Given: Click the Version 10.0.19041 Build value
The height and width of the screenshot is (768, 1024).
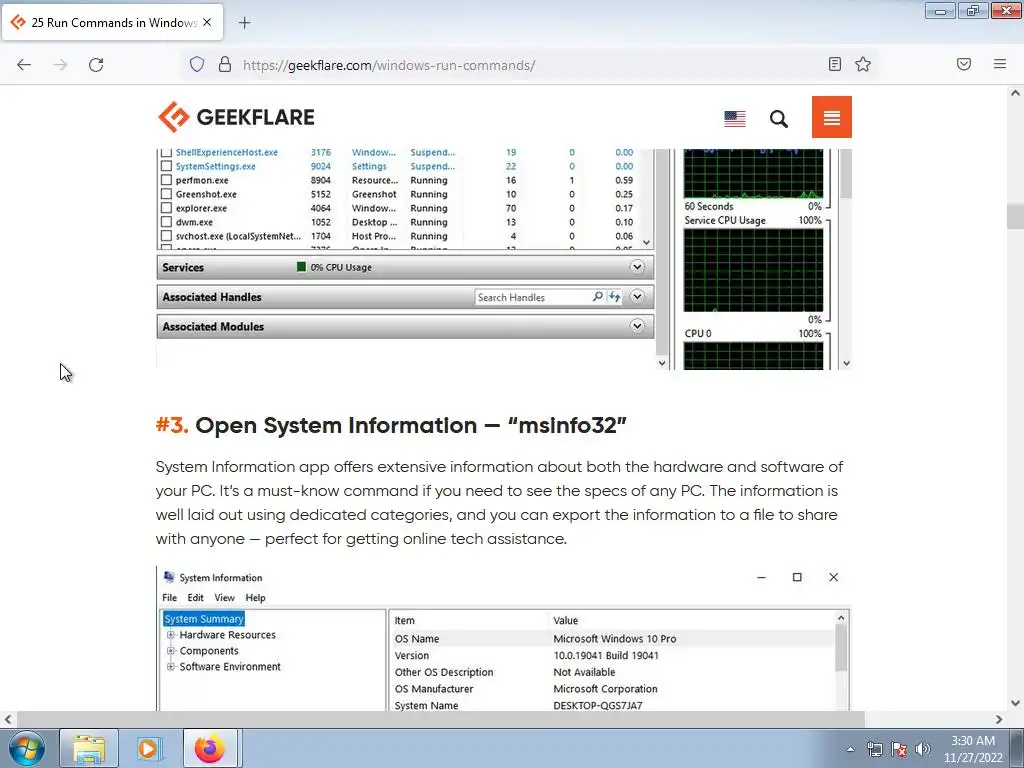Looking at the screenshot, I should [606, 656].
